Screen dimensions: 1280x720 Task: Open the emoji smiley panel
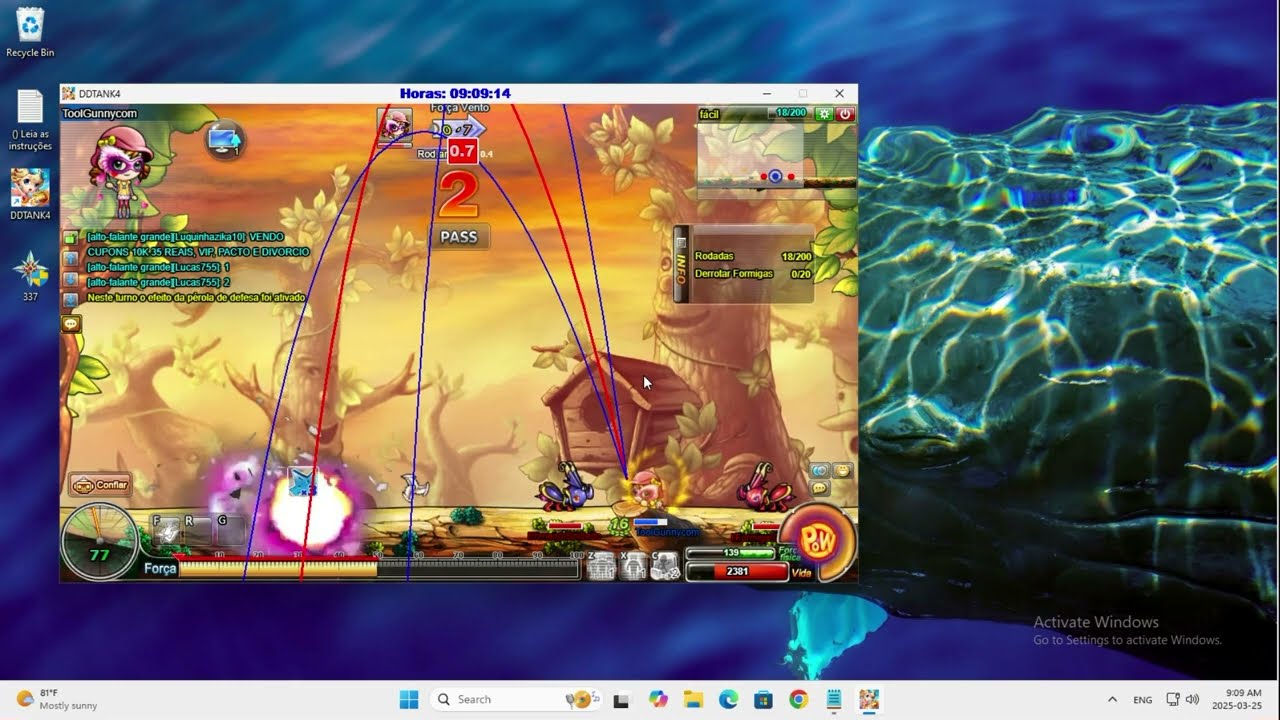[x=843, y=470]
